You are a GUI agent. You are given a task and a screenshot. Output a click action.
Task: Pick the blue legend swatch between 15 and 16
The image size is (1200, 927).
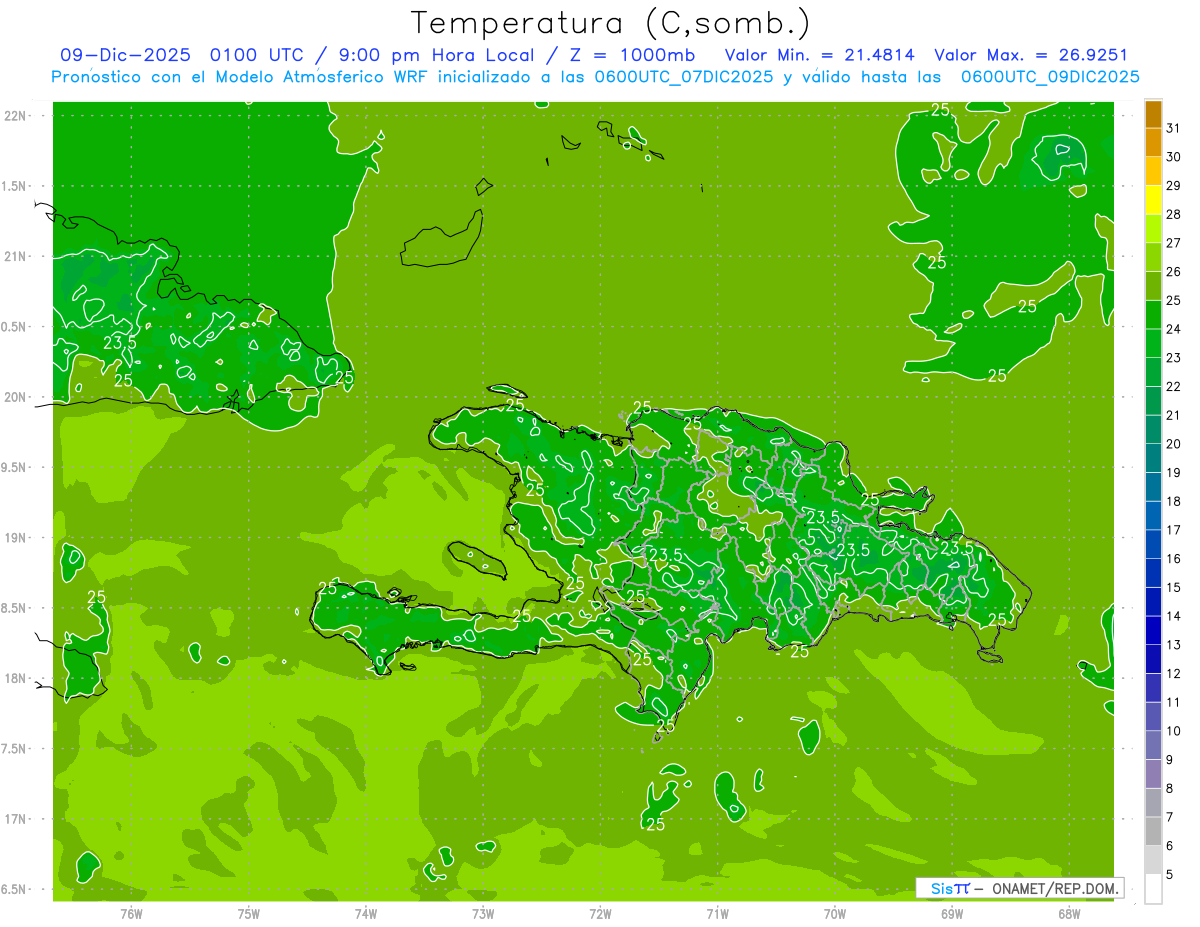tap(1153, 573)
